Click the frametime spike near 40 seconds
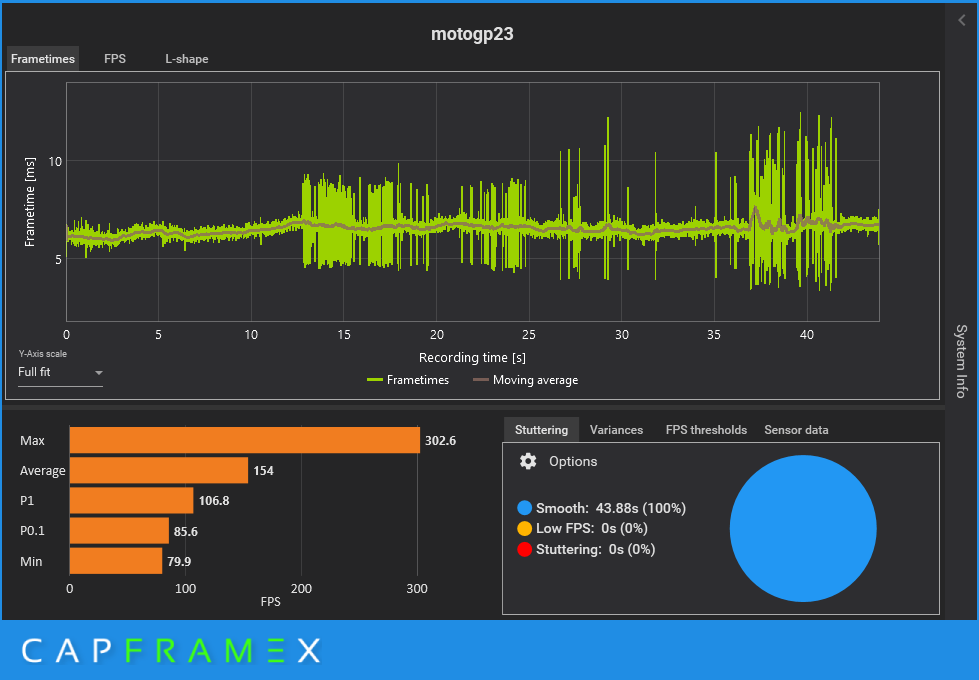Viewport: 979px width, 680px height. pyautogui.click(x=801, y=200)
